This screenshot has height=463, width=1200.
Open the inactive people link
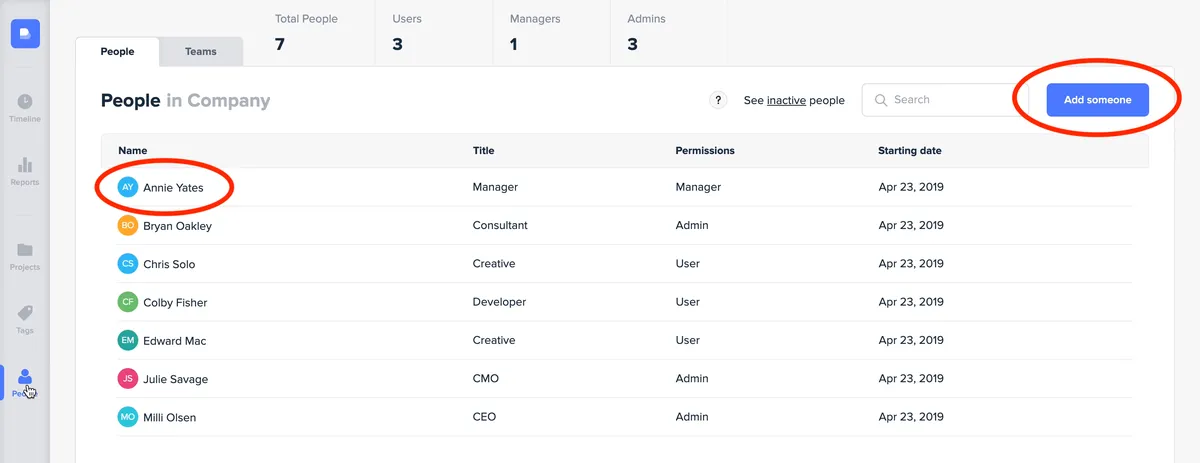(x=786, y=101)
